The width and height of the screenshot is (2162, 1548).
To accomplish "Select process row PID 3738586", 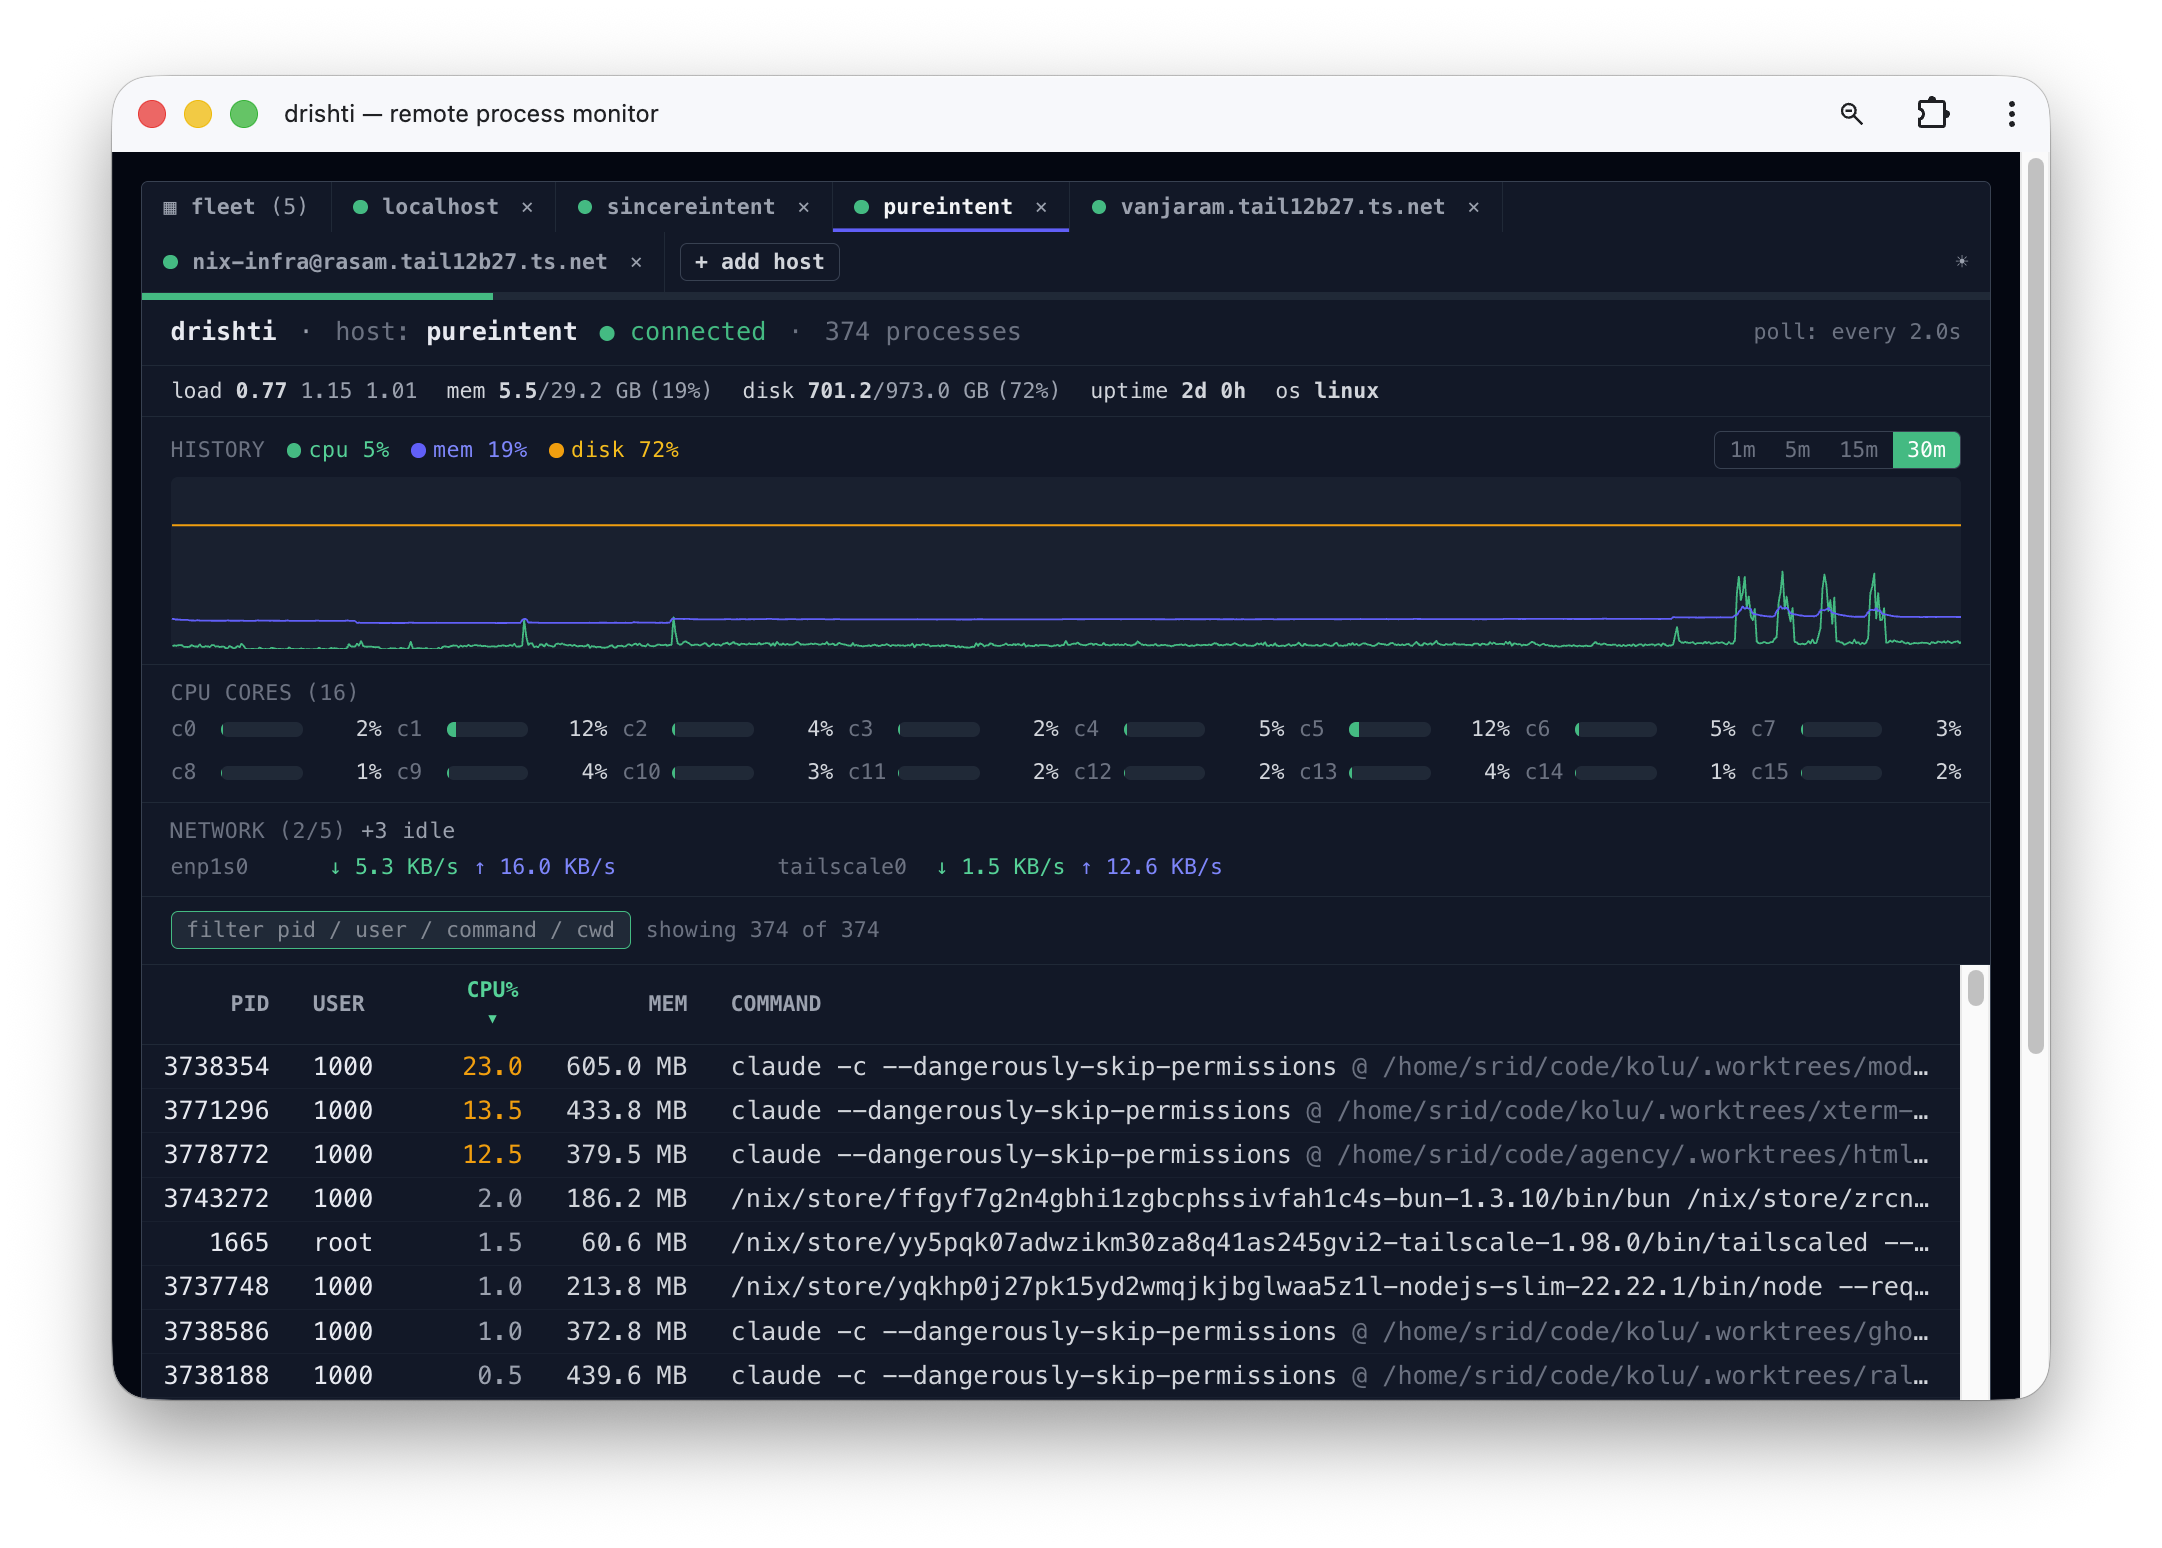I will click(1050, 1332).
